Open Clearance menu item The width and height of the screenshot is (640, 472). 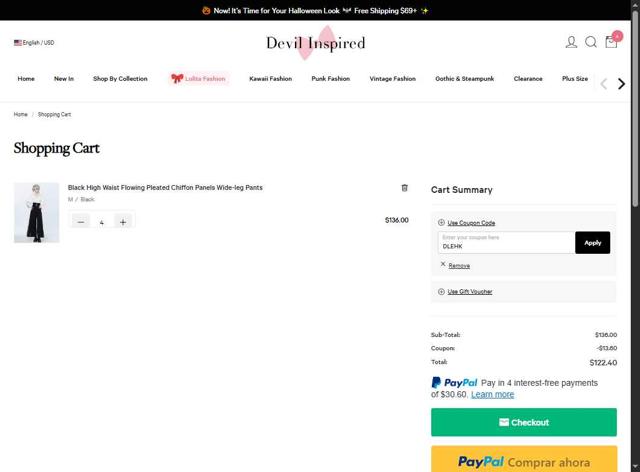tap(528, 79)
